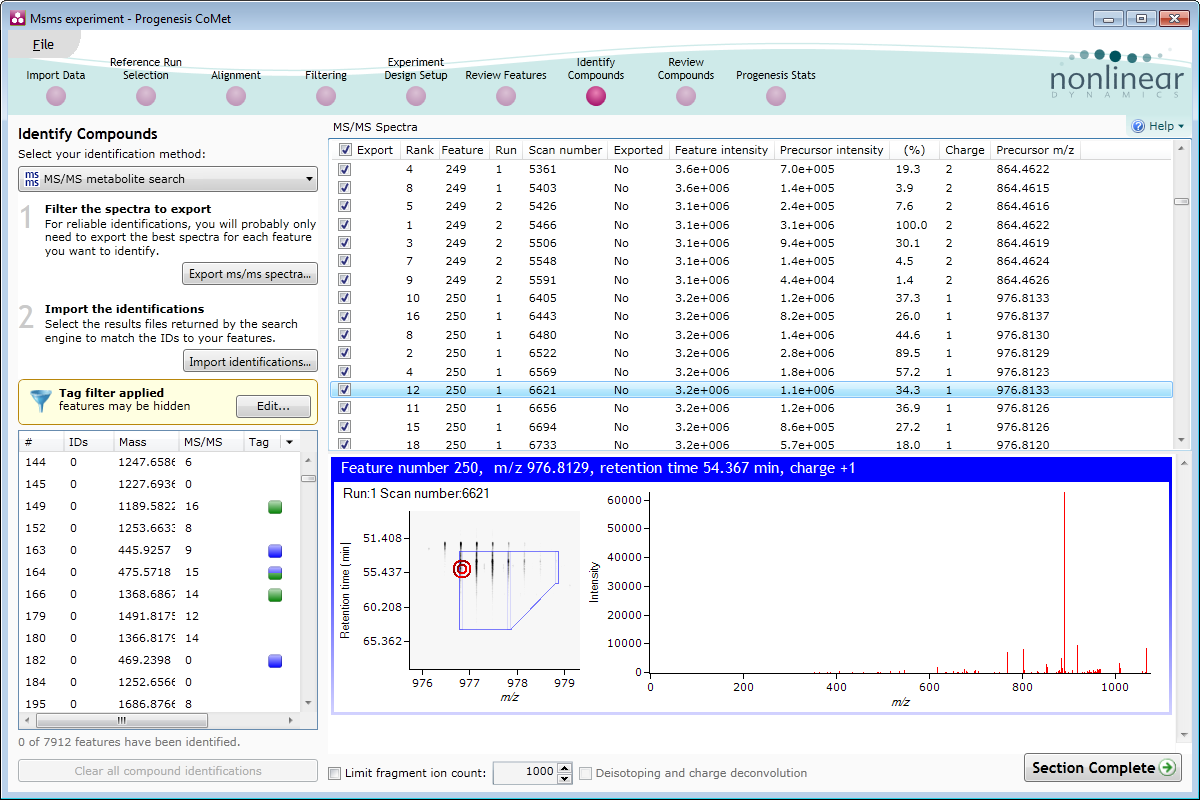Click the Import Data workflow step circle

click(56, 96)
